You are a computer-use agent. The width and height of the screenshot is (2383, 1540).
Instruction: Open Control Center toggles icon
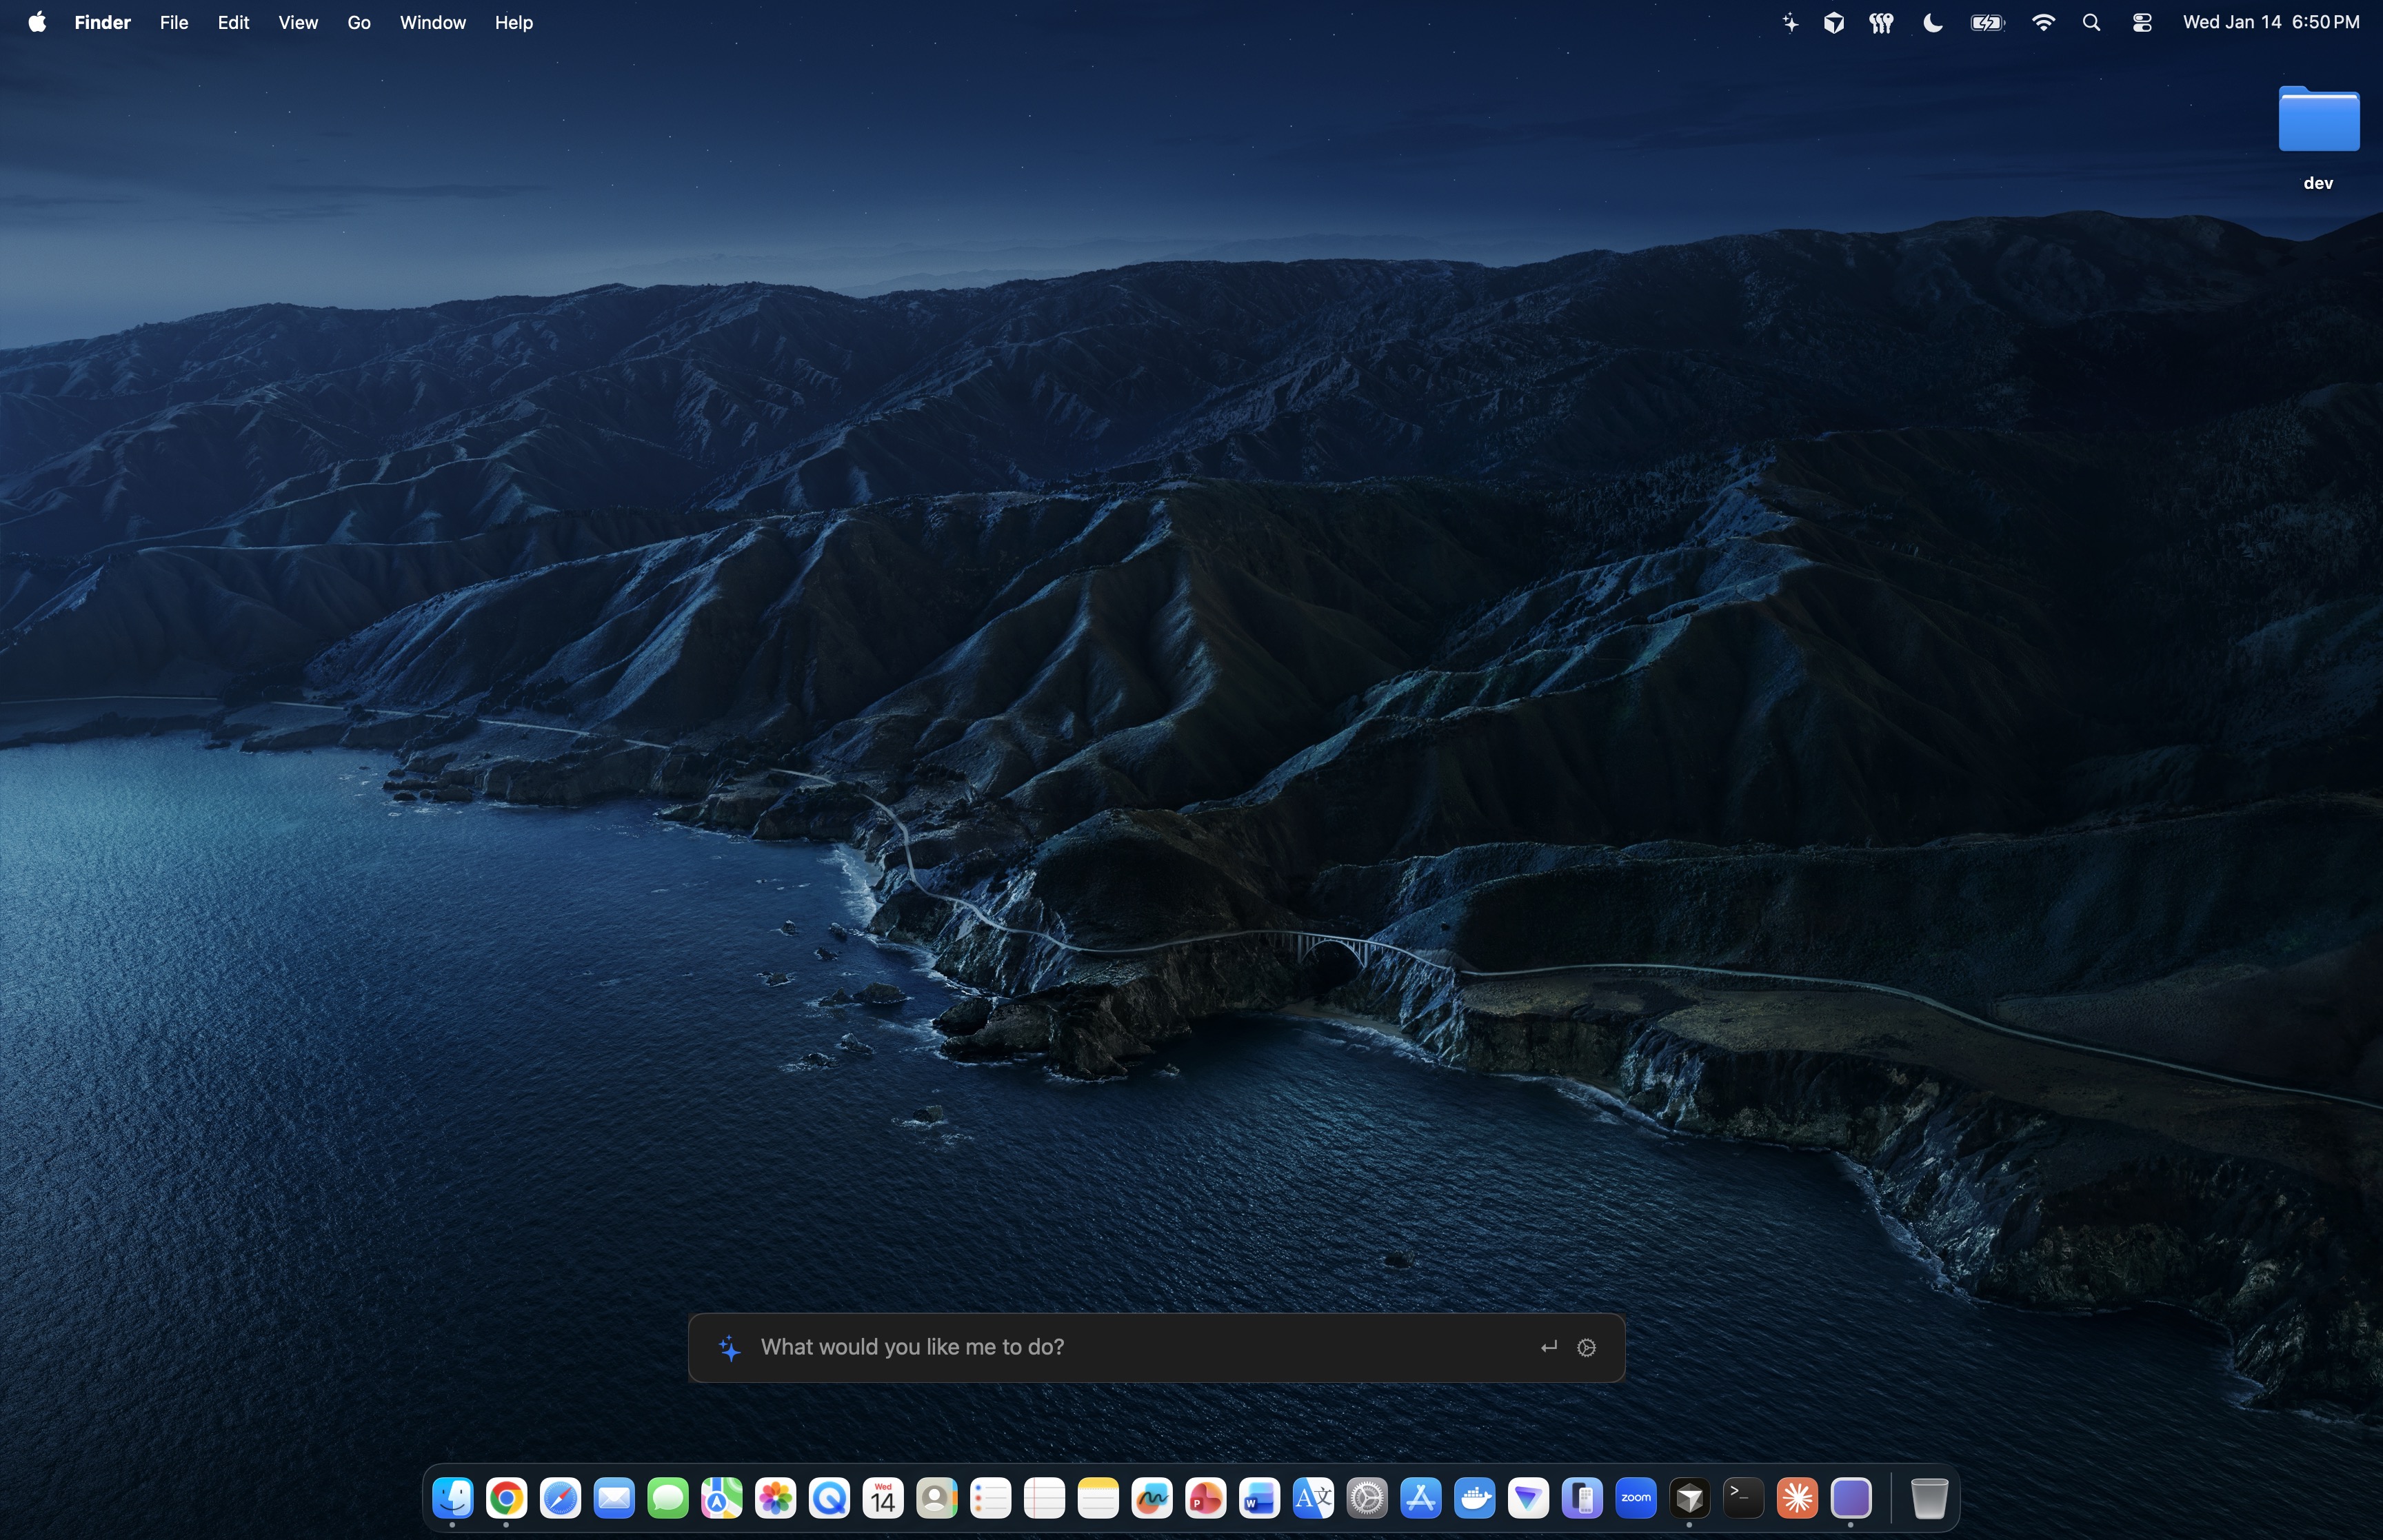click(2141, 22)
